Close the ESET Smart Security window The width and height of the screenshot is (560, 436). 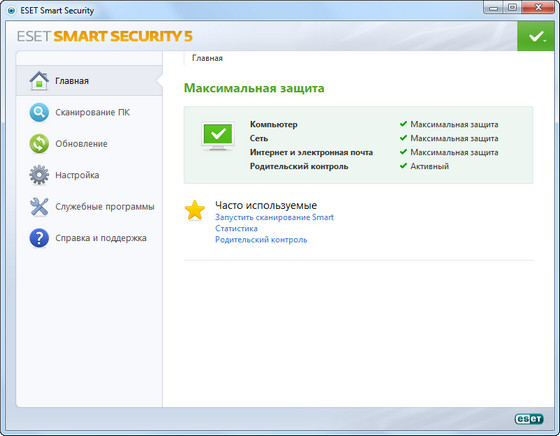(538, 7)
